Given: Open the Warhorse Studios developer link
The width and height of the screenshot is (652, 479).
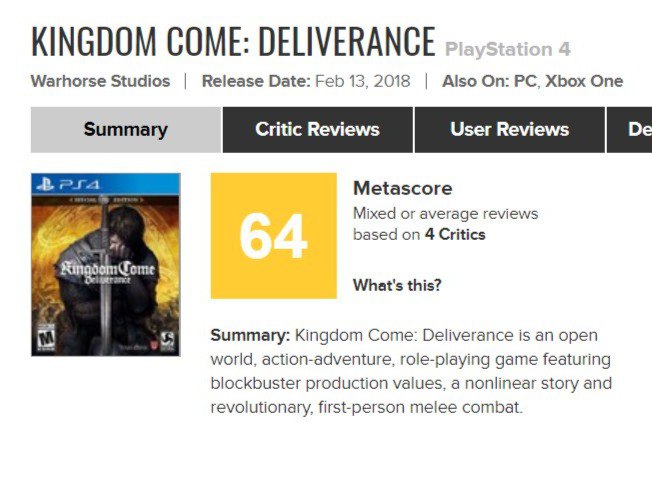Looking at the screenshot, I should tap(100, 81).
